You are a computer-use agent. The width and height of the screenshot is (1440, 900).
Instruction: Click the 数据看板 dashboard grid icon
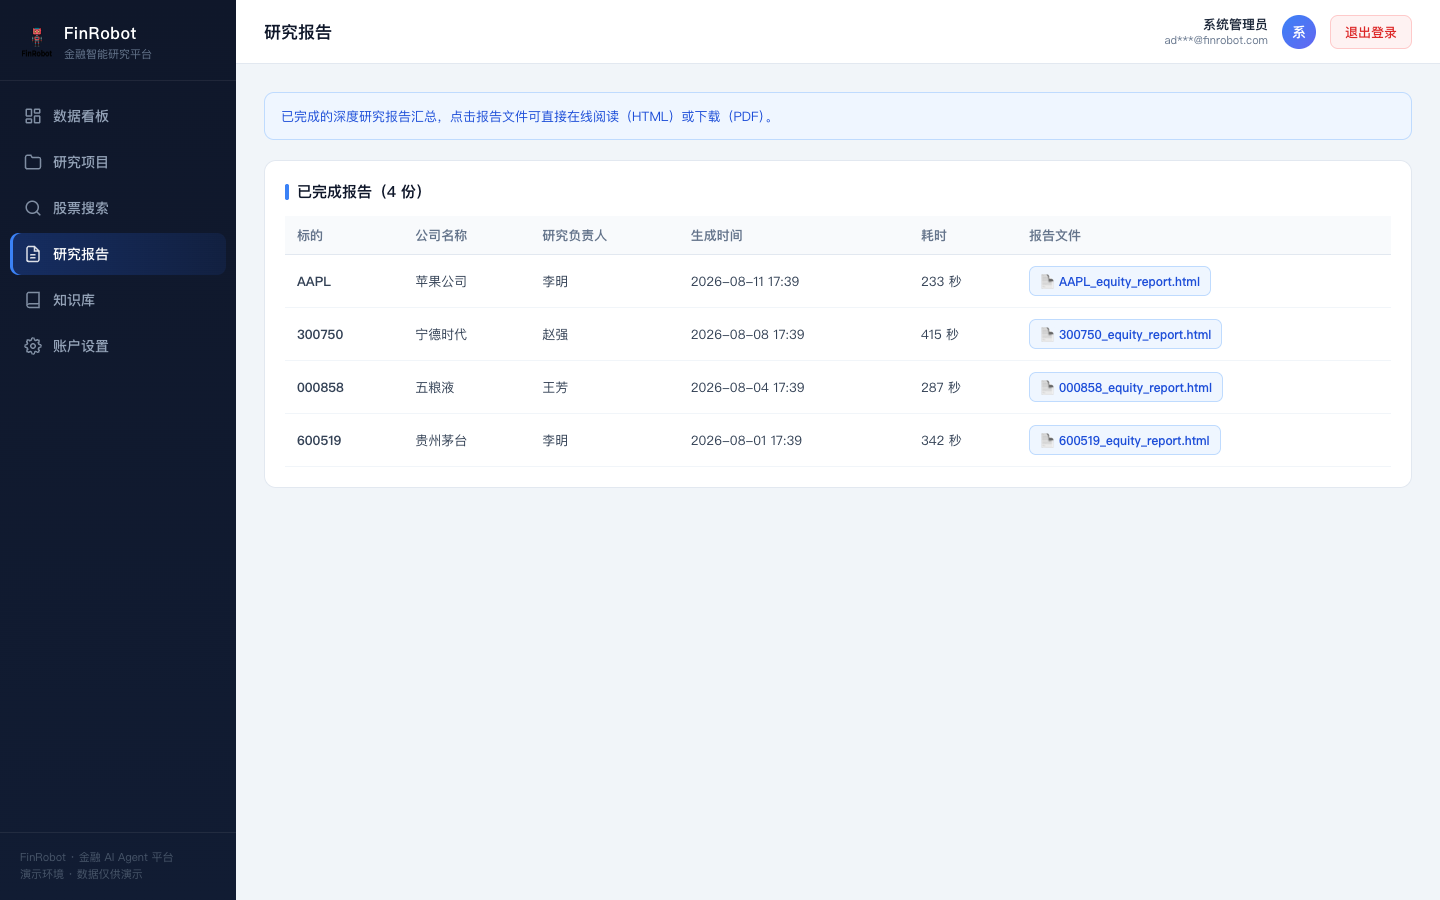(x=33, y=116)
